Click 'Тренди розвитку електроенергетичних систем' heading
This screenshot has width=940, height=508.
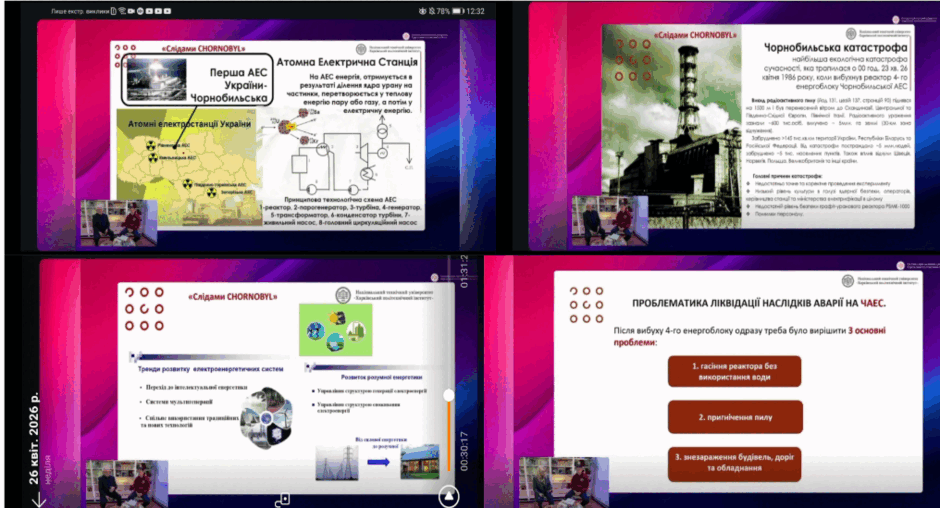click(210, 369)
